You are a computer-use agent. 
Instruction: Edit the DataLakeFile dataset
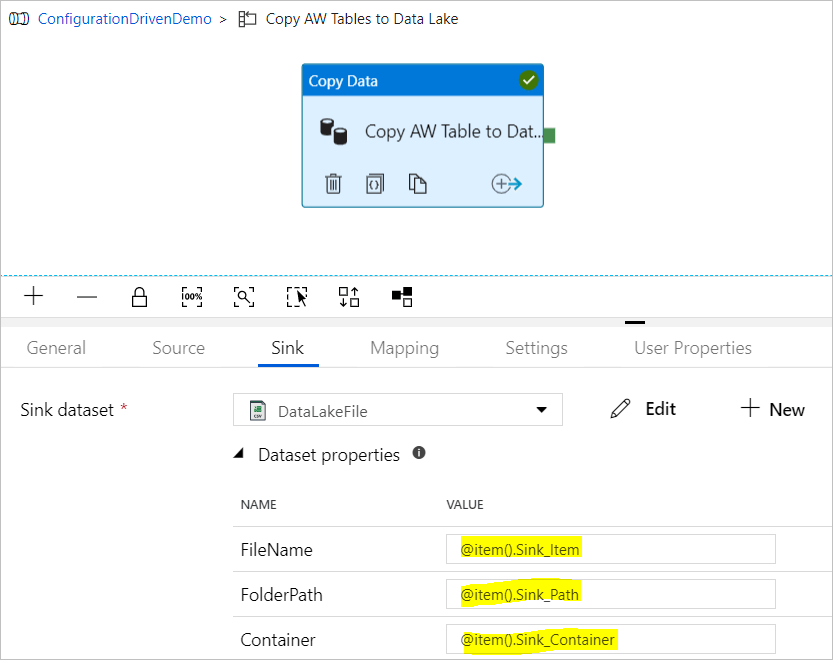[x=643, y=409]
